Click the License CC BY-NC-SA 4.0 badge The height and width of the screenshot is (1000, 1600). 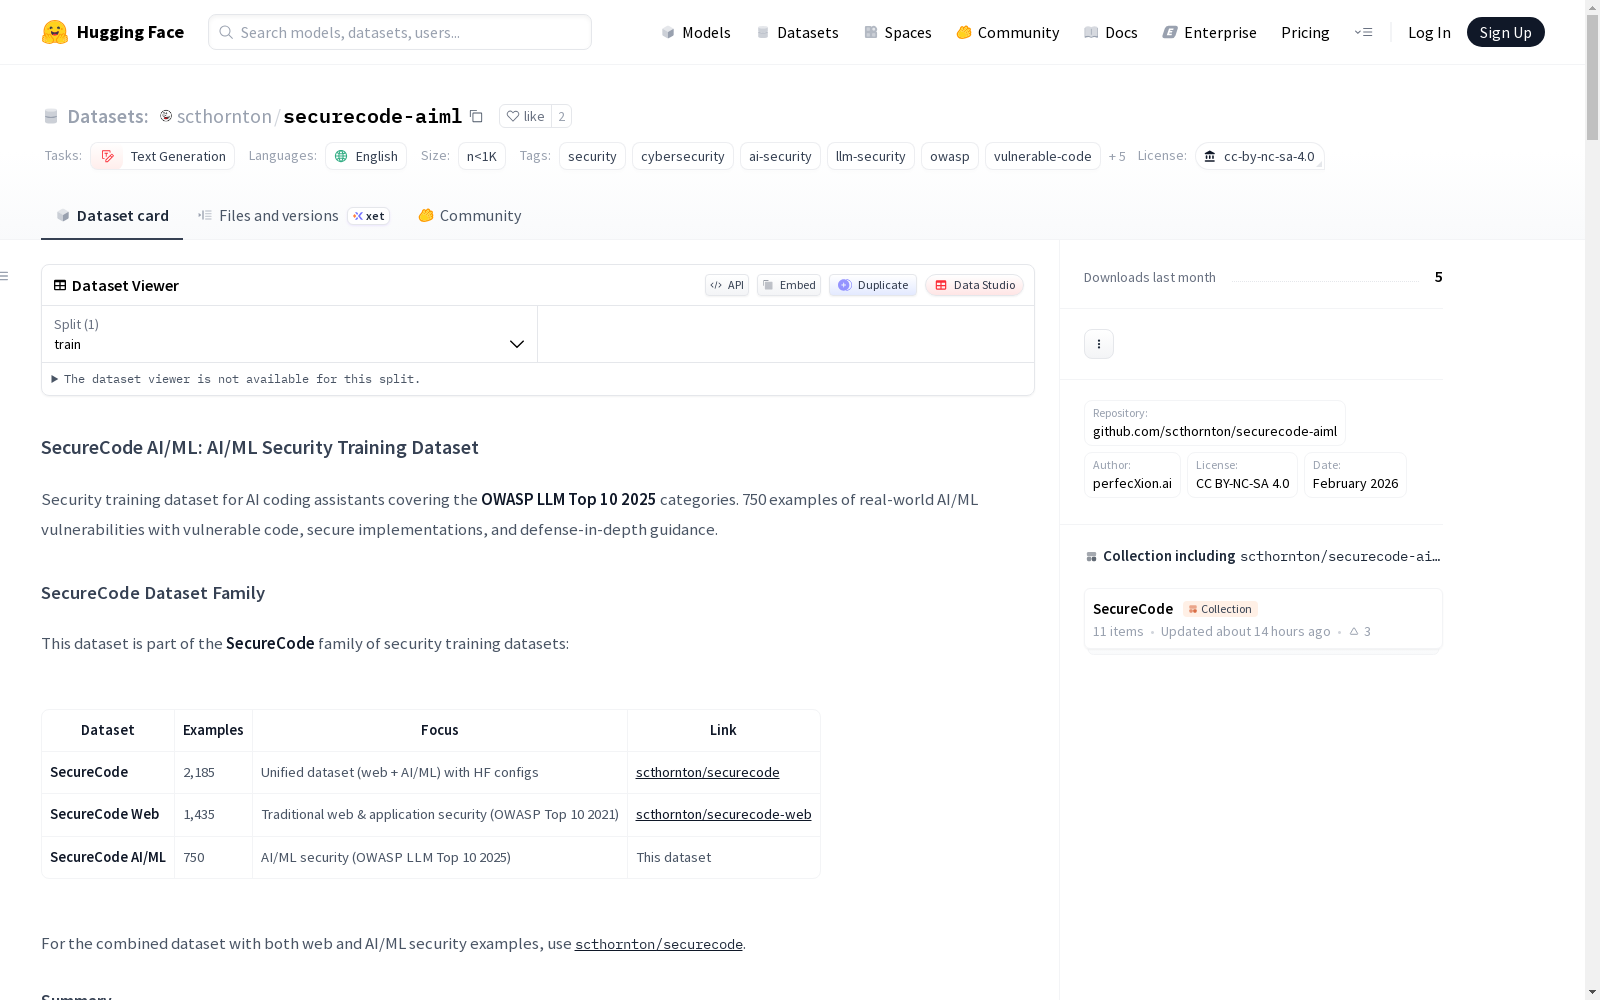[1243, 475]
